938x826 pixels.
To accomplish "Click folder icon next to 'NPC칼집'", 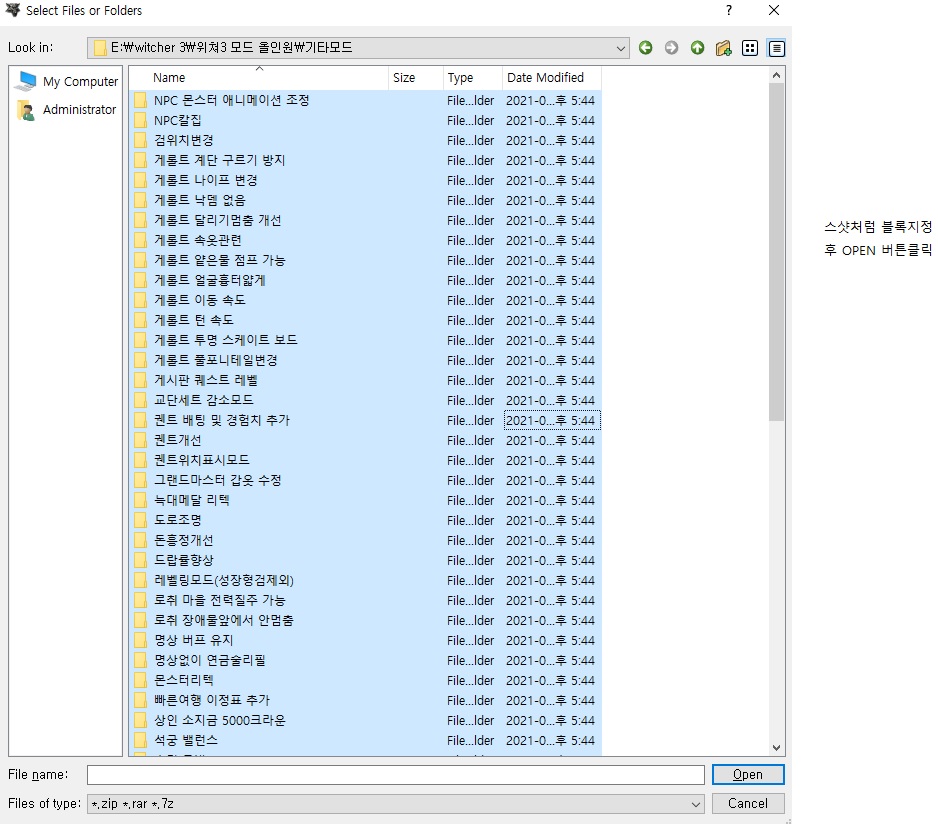I will pyautogui.click(x=141, y=120).
